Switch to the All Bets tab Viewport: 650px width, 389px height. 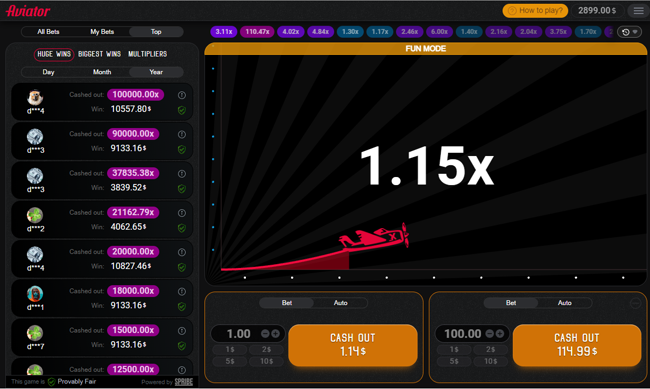(48, 32)
